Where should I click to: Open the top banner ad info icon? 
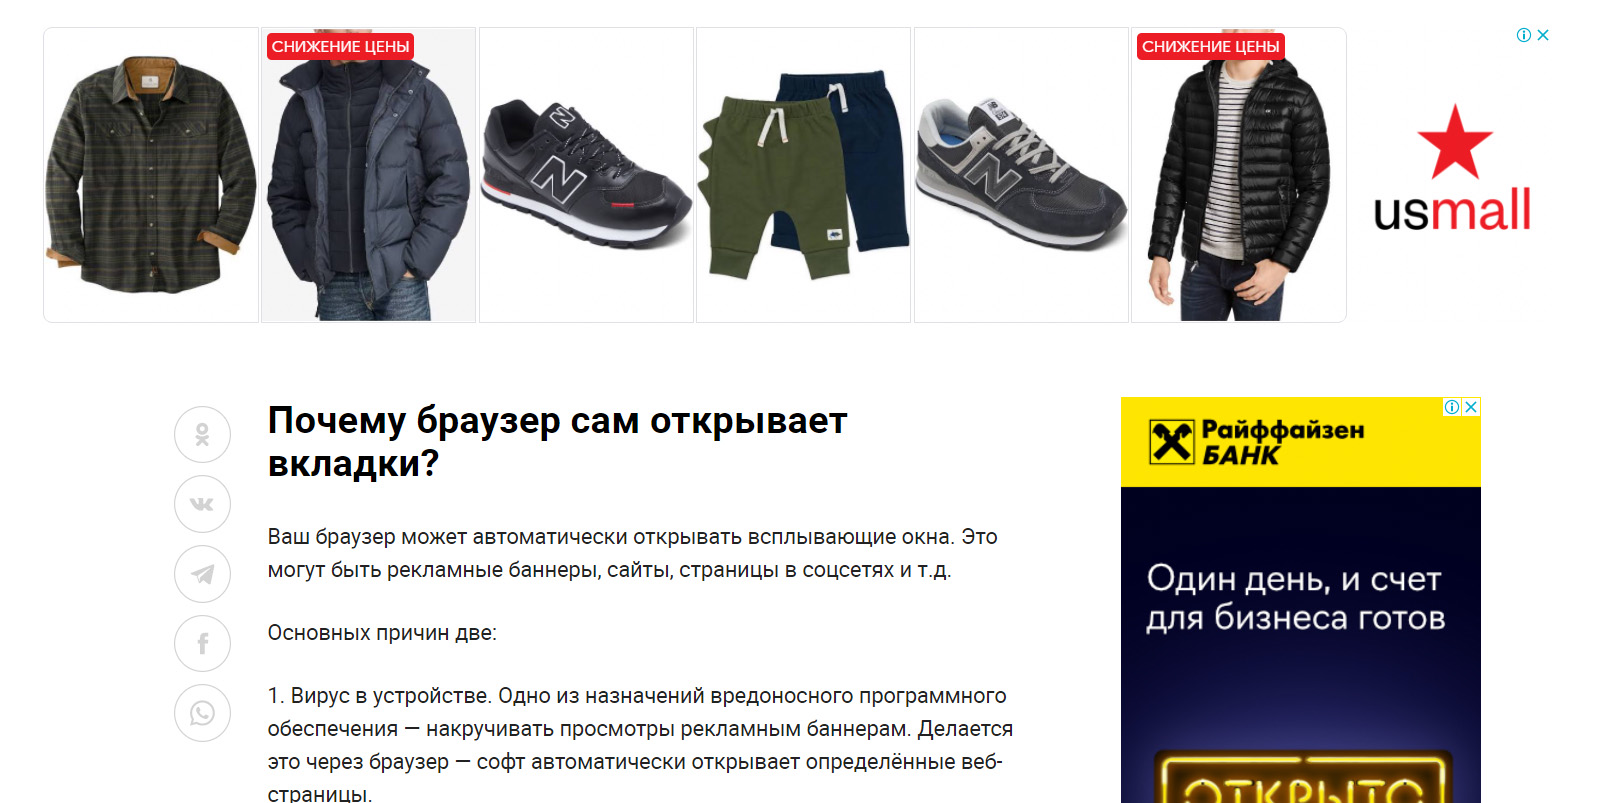(x=1524, y=35)
